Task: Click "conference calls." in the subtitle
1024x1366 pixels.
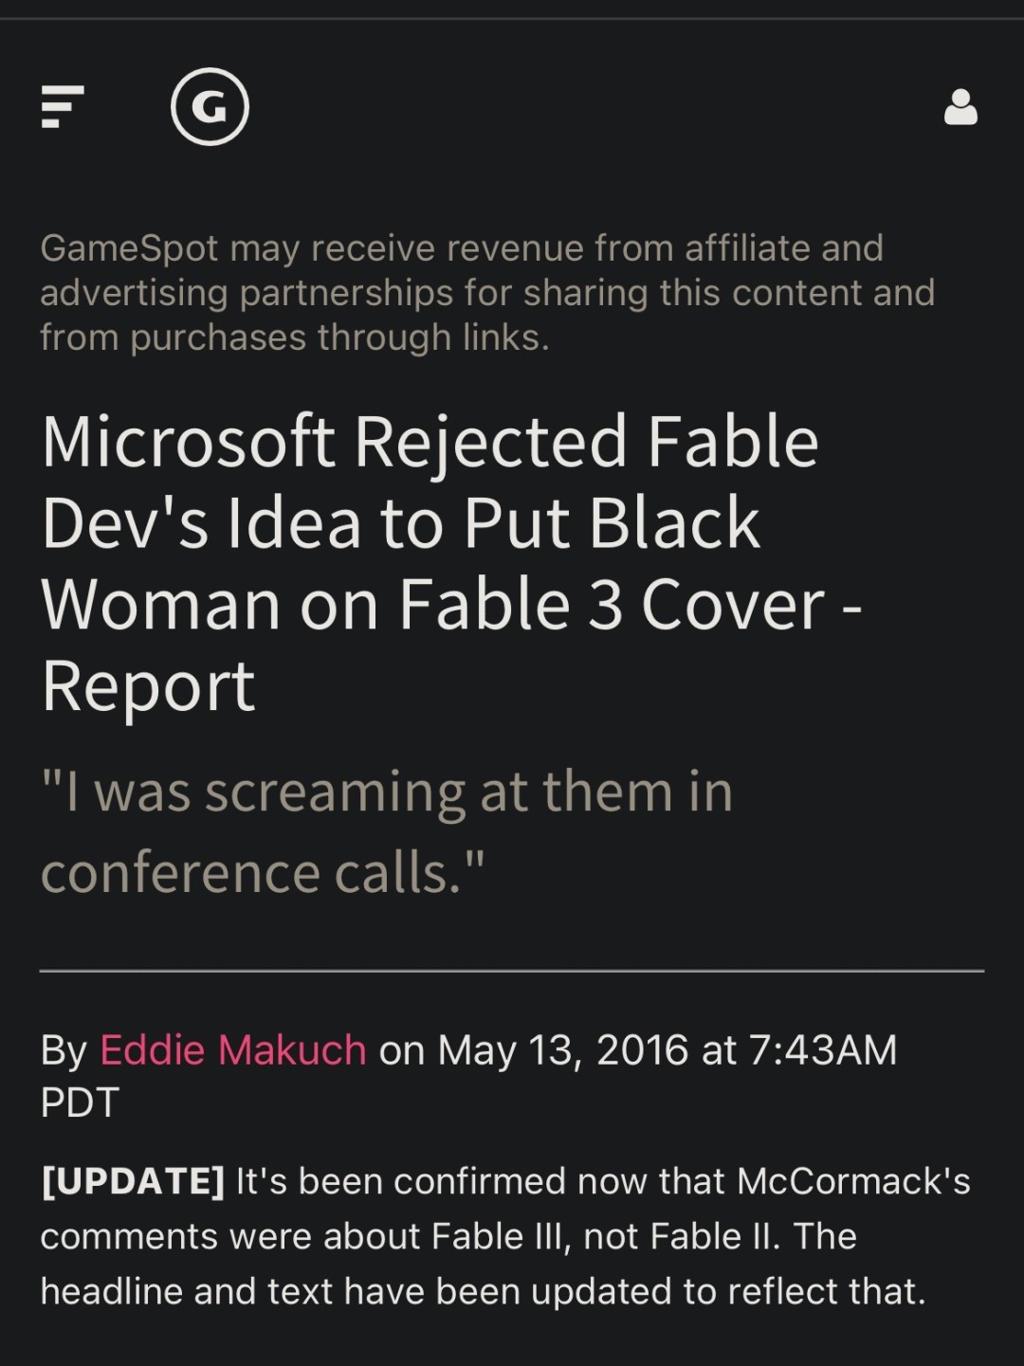Action: pyautogui.click(x=262, y=872)
